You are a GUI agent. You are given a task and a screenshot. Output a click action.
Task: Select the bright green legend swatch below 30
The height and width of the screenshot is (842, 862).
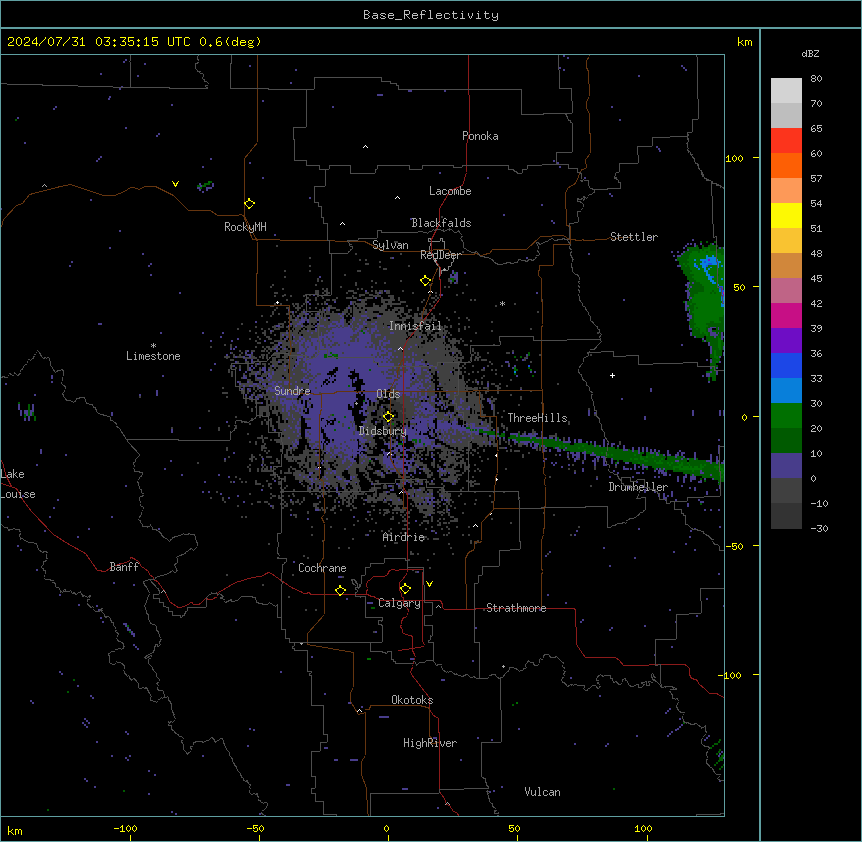[x=786, y=416]
